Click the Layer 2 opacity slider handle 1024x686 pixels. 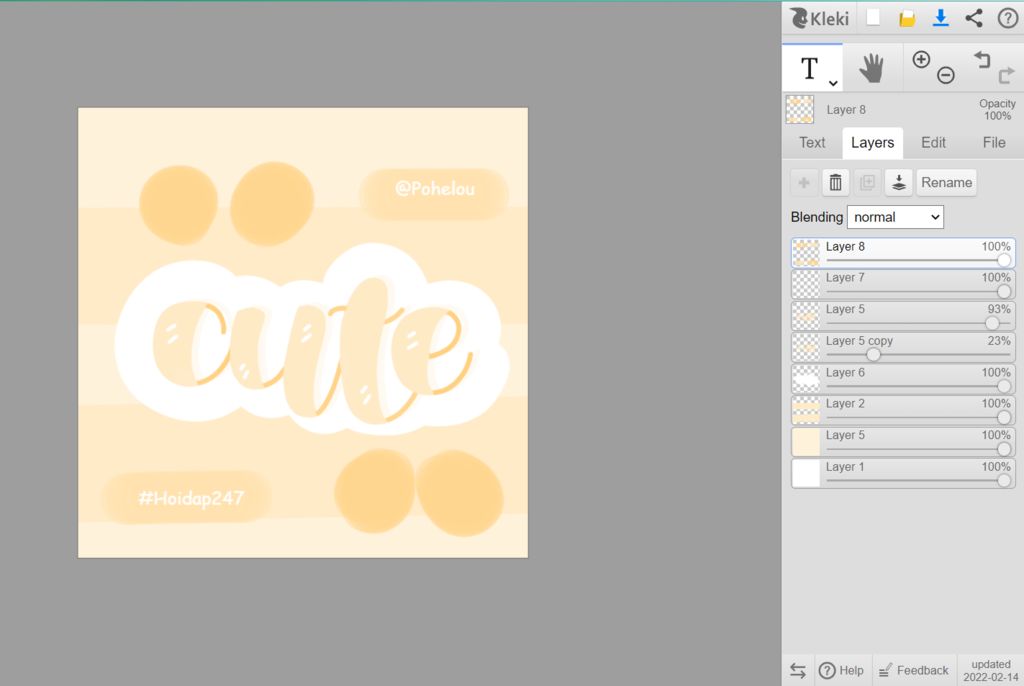(x=1004, y=418)
